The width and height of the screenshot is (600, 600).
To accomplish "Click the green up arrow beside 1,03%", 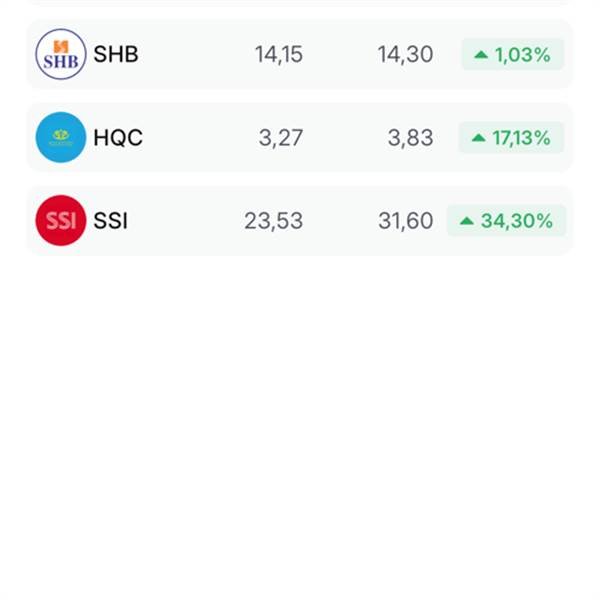I will point(481,55).
